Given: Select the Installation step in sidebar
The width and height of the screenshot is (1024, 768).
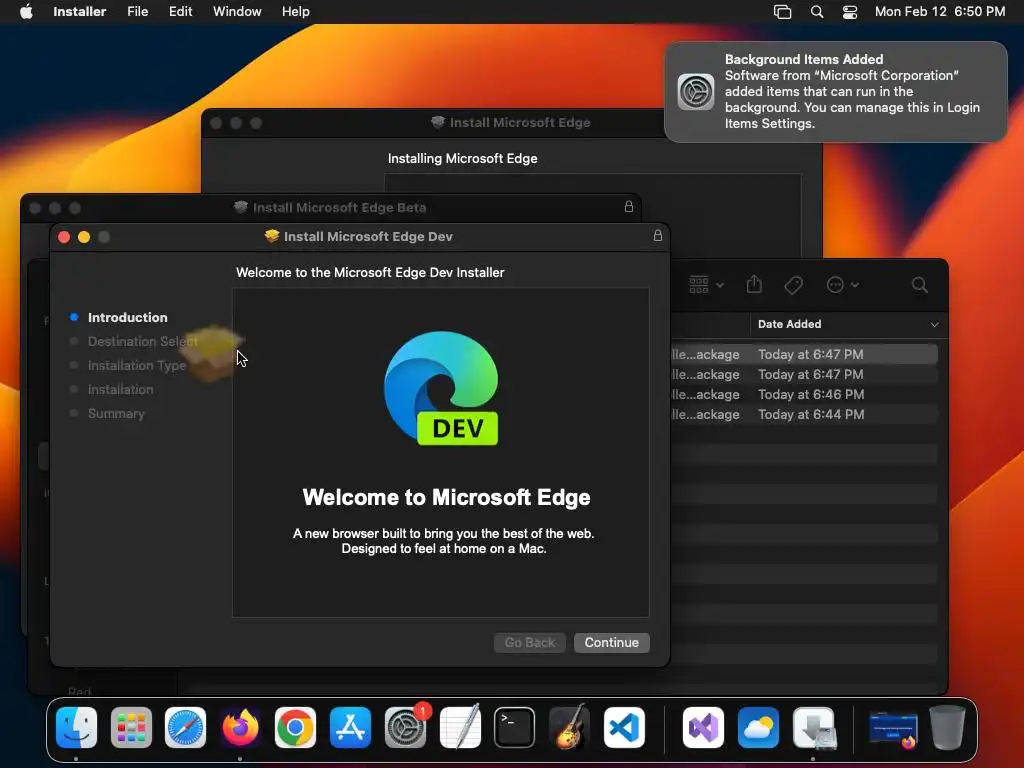Looking at the screenshot, I should 120,390.
